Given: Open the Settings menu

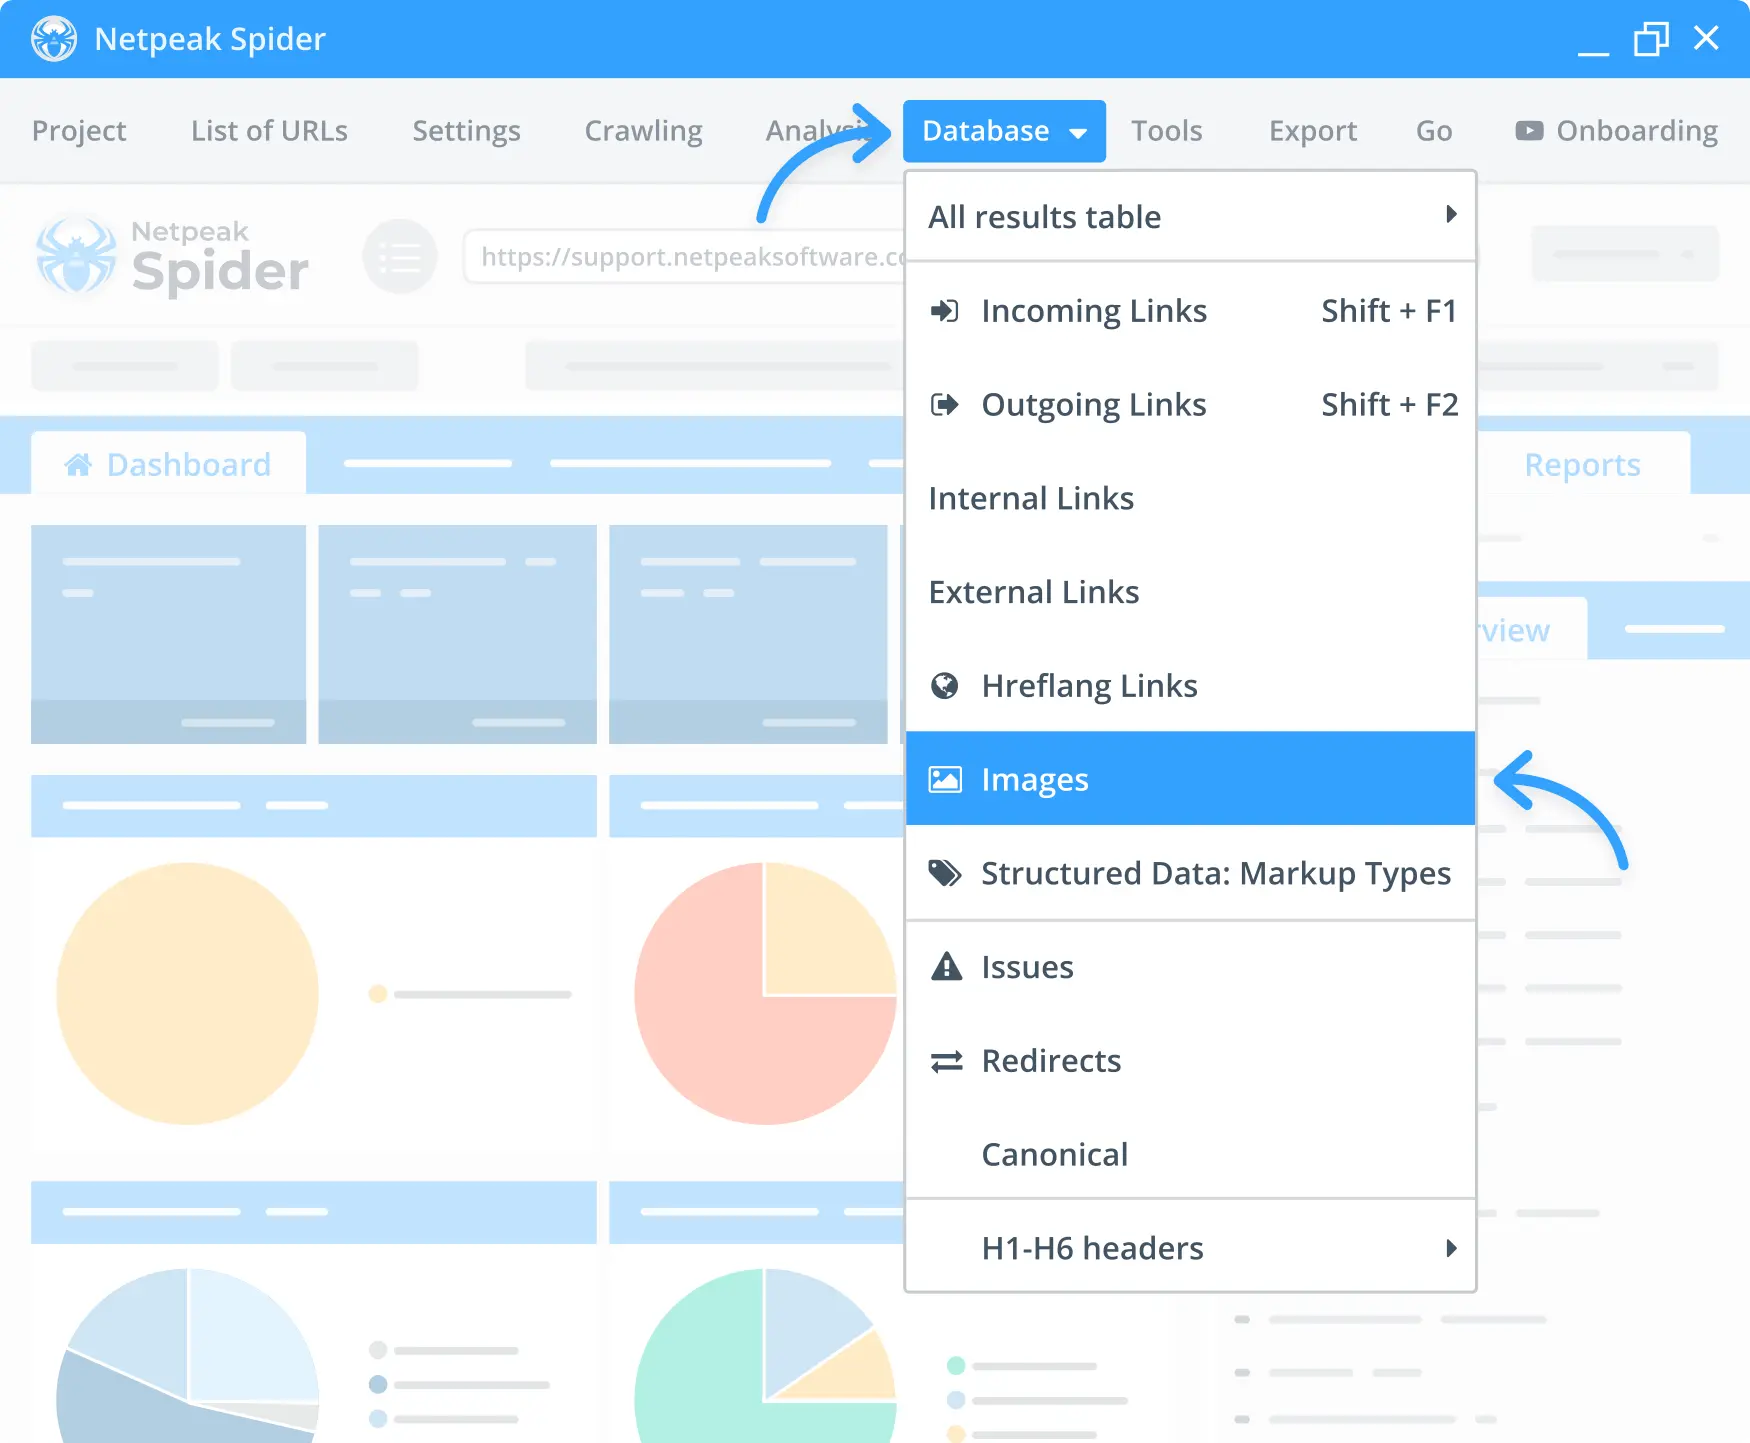Looking at the screenshot, I should [466, 131].
